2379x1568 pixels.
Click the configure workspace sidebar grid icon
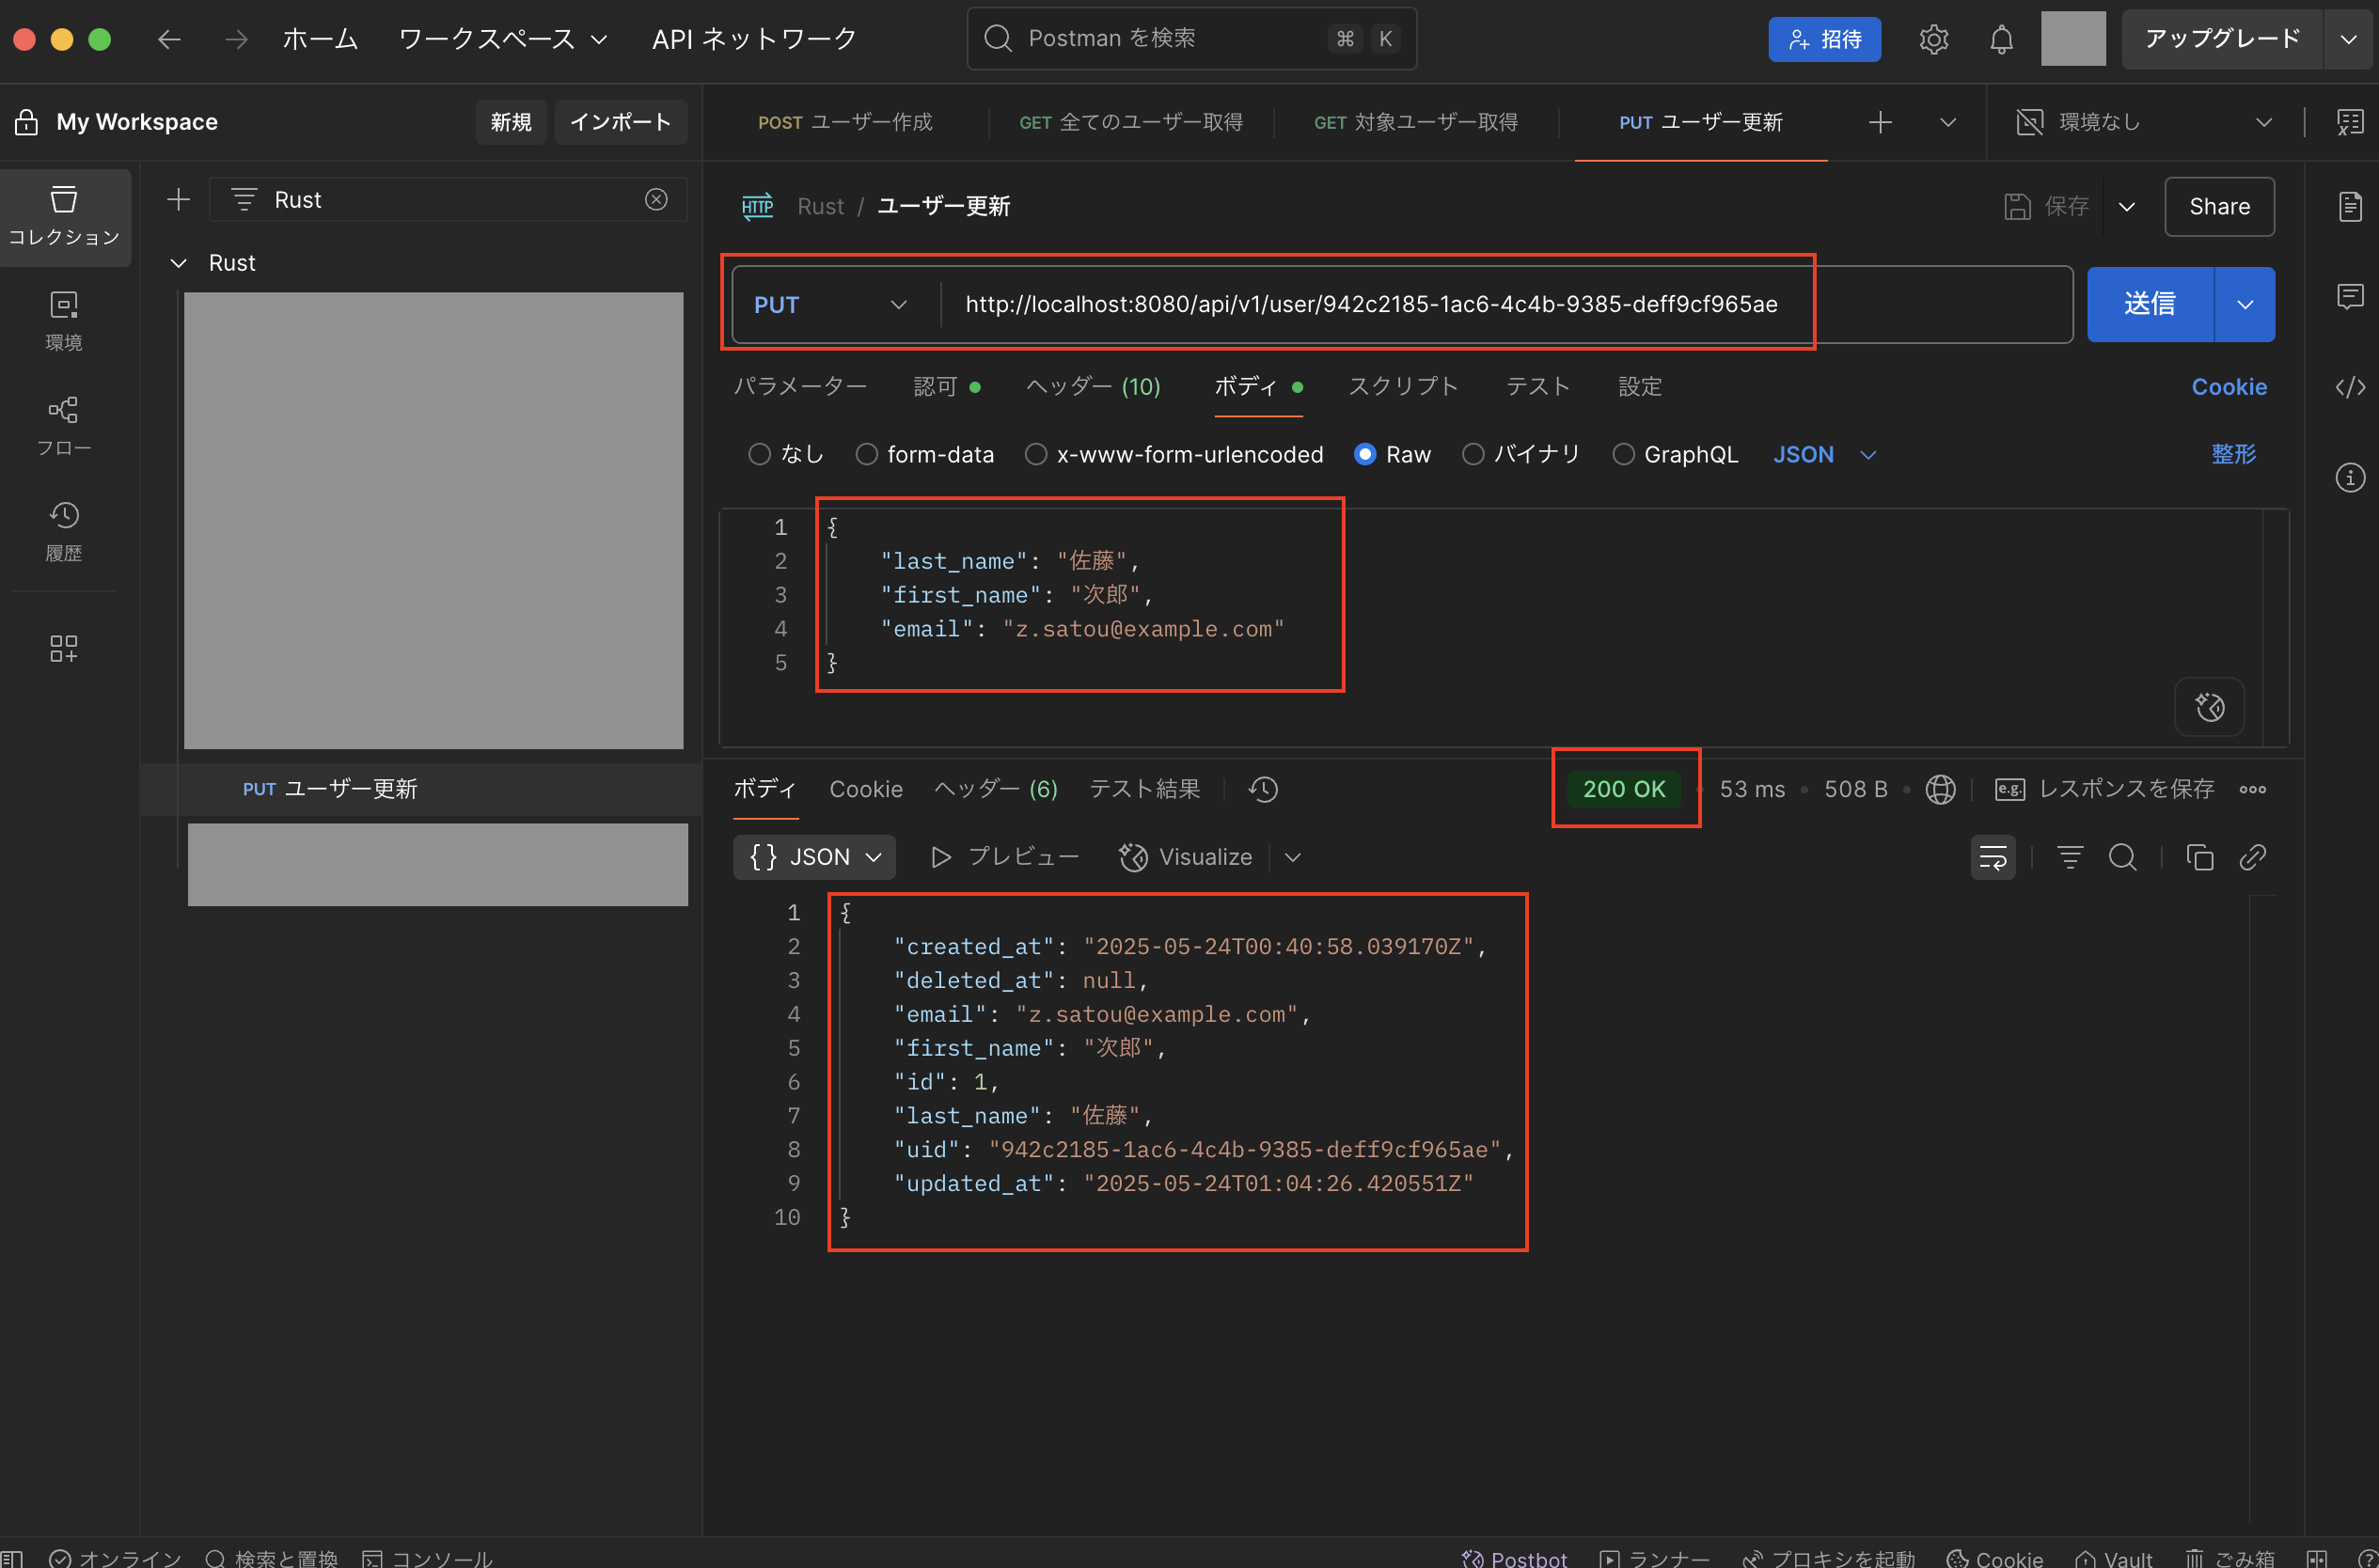pyautogui.click(x=64, y=649)
